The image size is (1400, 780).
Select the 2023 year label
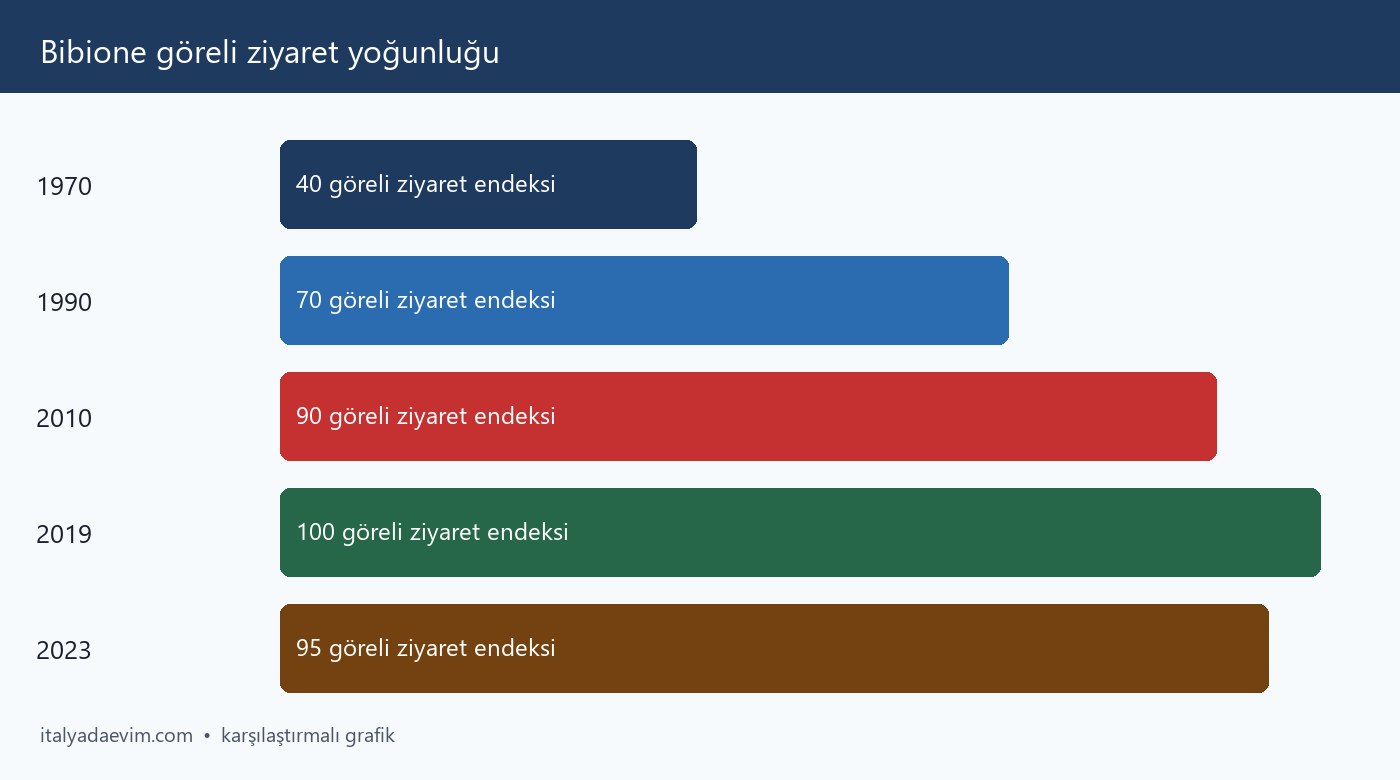(64, 651)
